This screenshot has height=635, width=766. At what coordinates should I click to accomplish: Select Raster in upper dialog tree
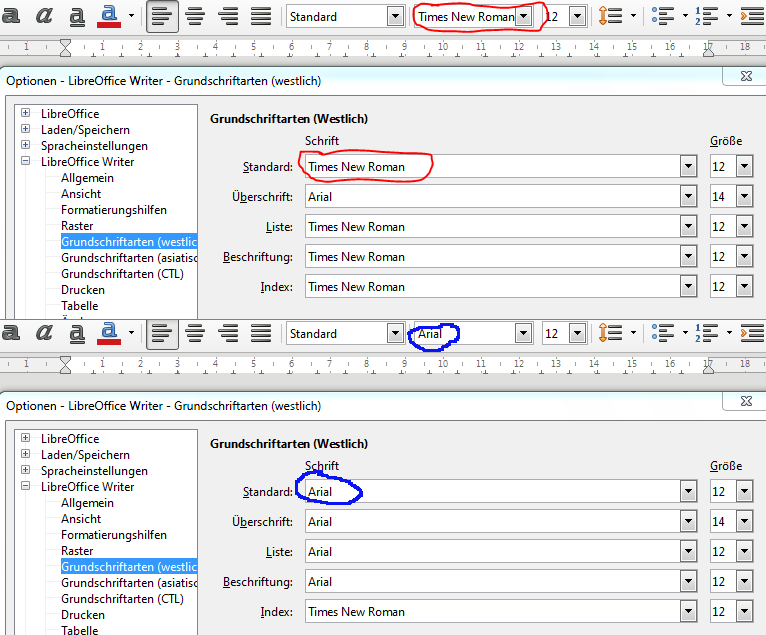[77, 226]
